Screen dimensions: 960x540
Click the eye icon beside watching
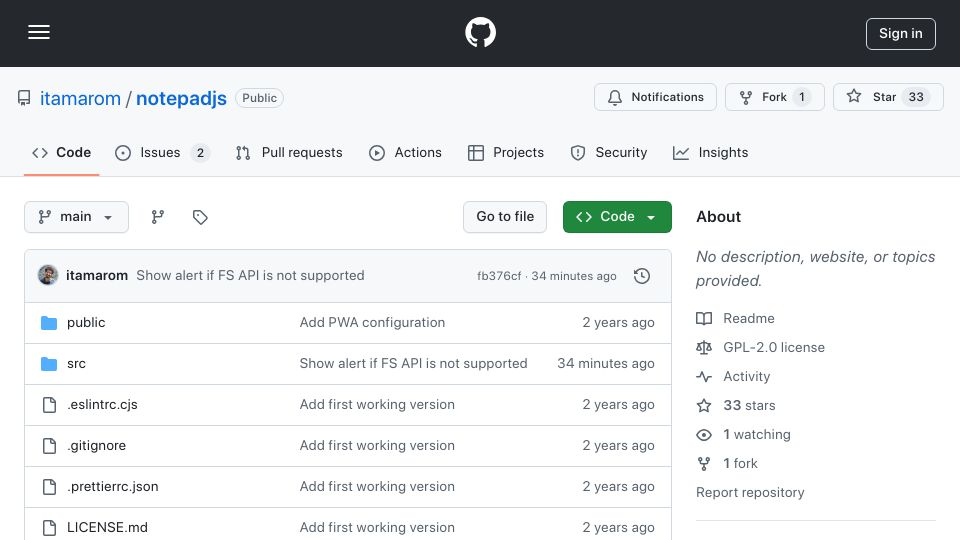tap(704, 435)
